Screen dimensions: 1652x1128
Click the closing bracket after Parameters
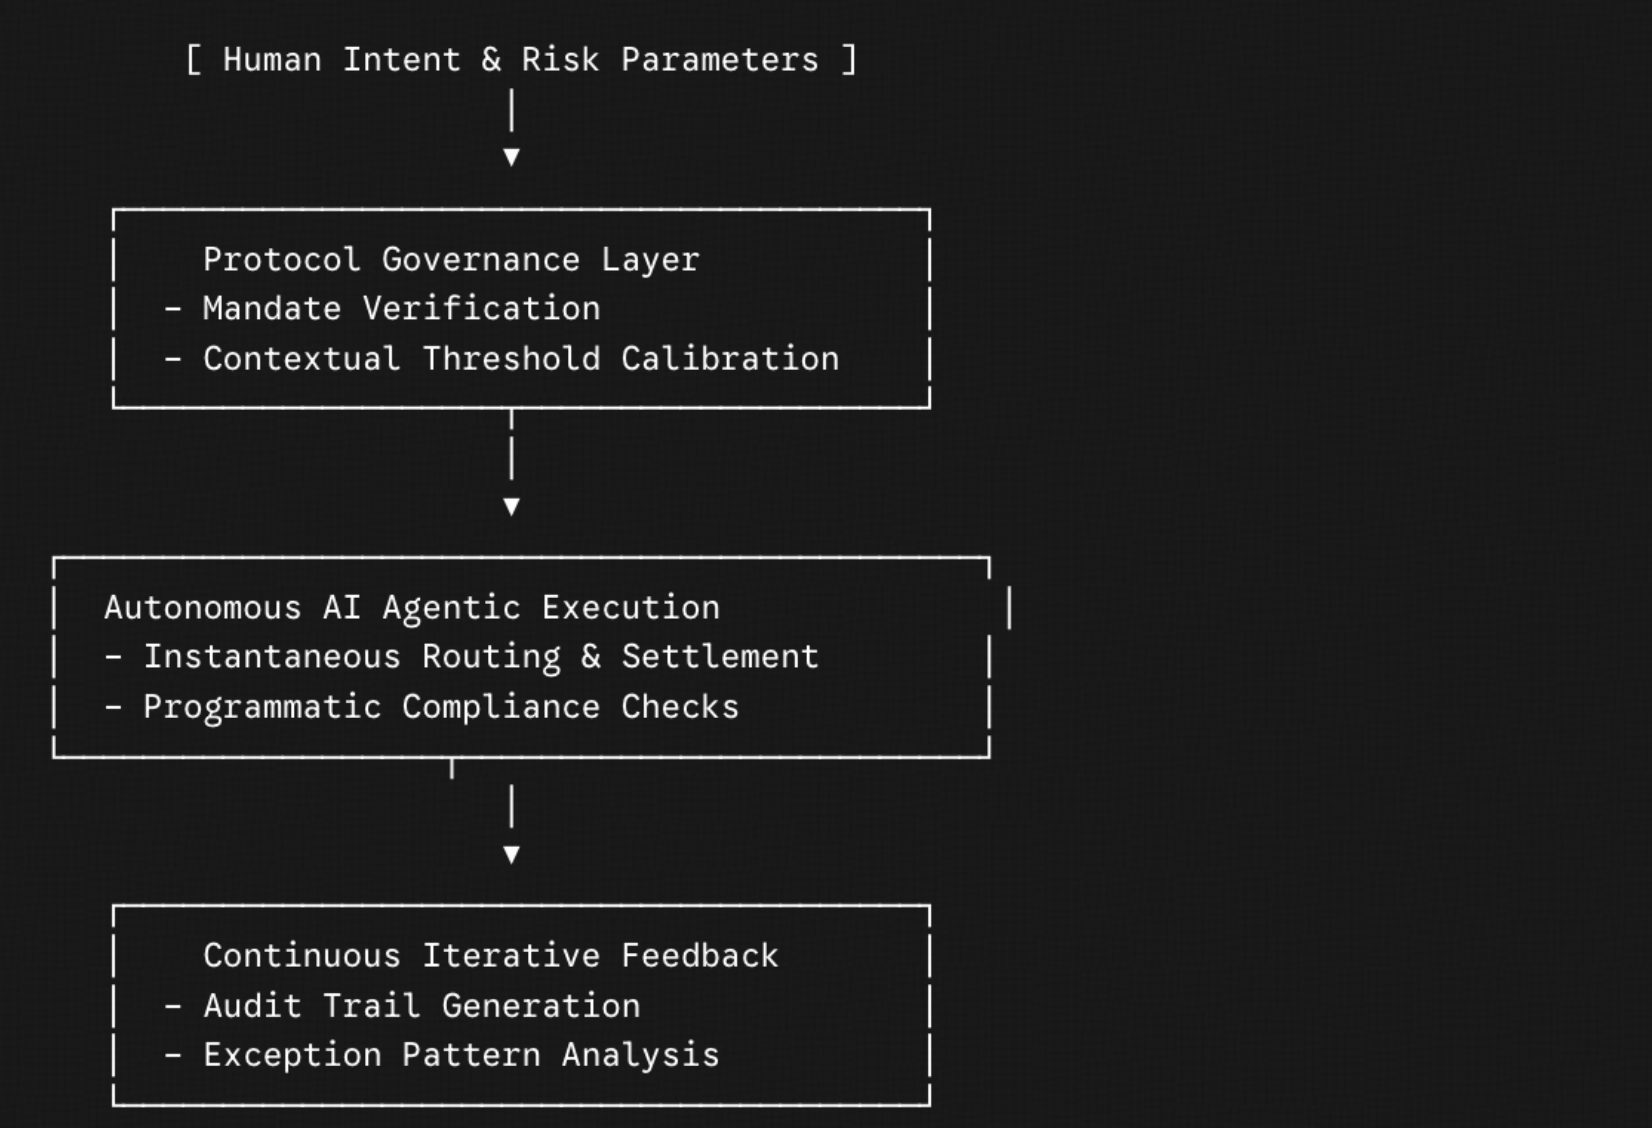(849, 59)
